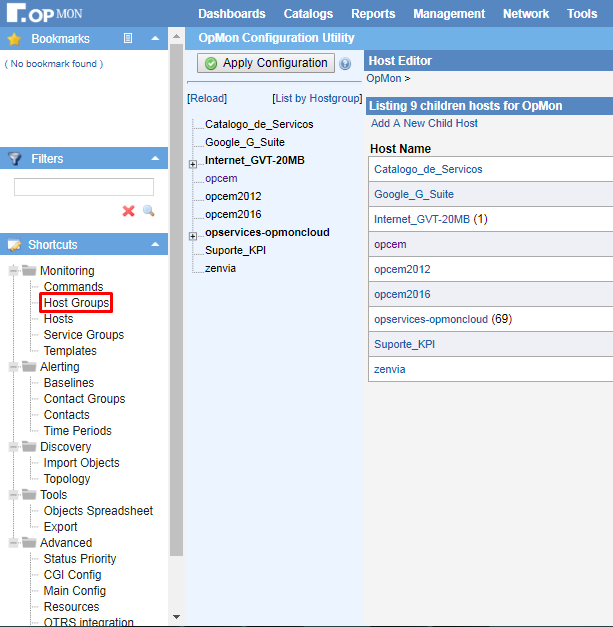Open Resources shortcut
The width and height of the screenshot is (613, 627).
click(71, 607)
